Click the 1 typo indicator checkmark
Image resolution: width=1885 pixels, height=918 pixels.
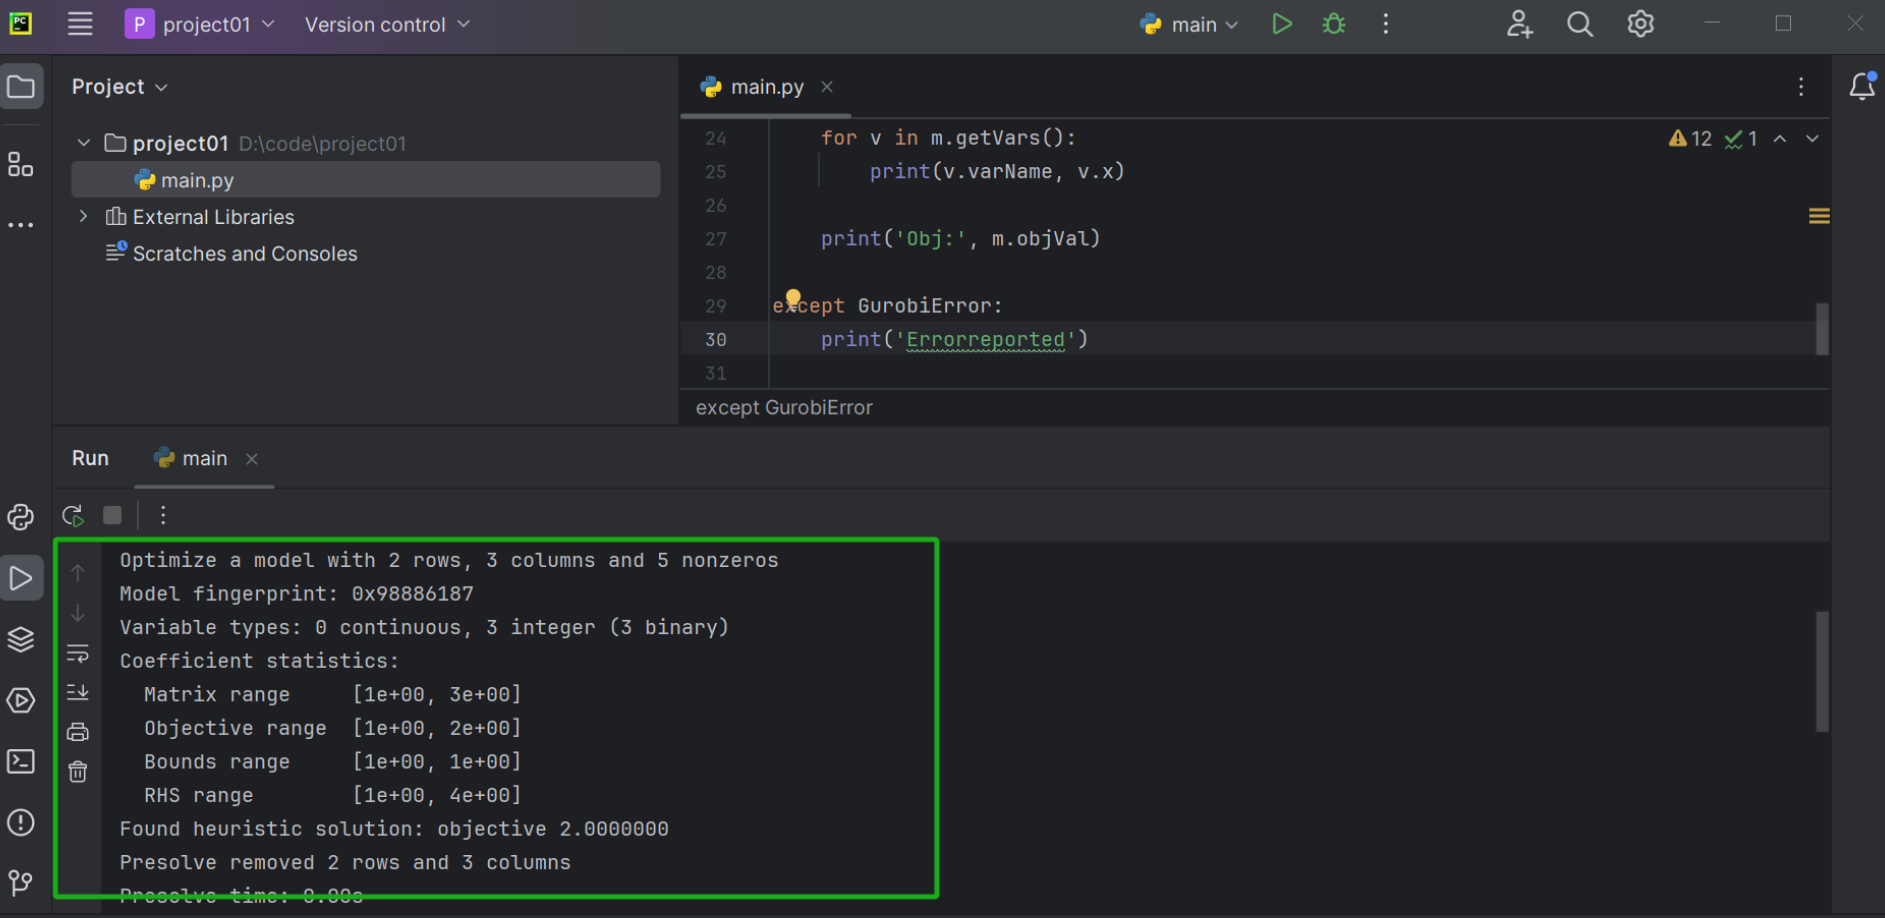click(x=1741, y=139)
